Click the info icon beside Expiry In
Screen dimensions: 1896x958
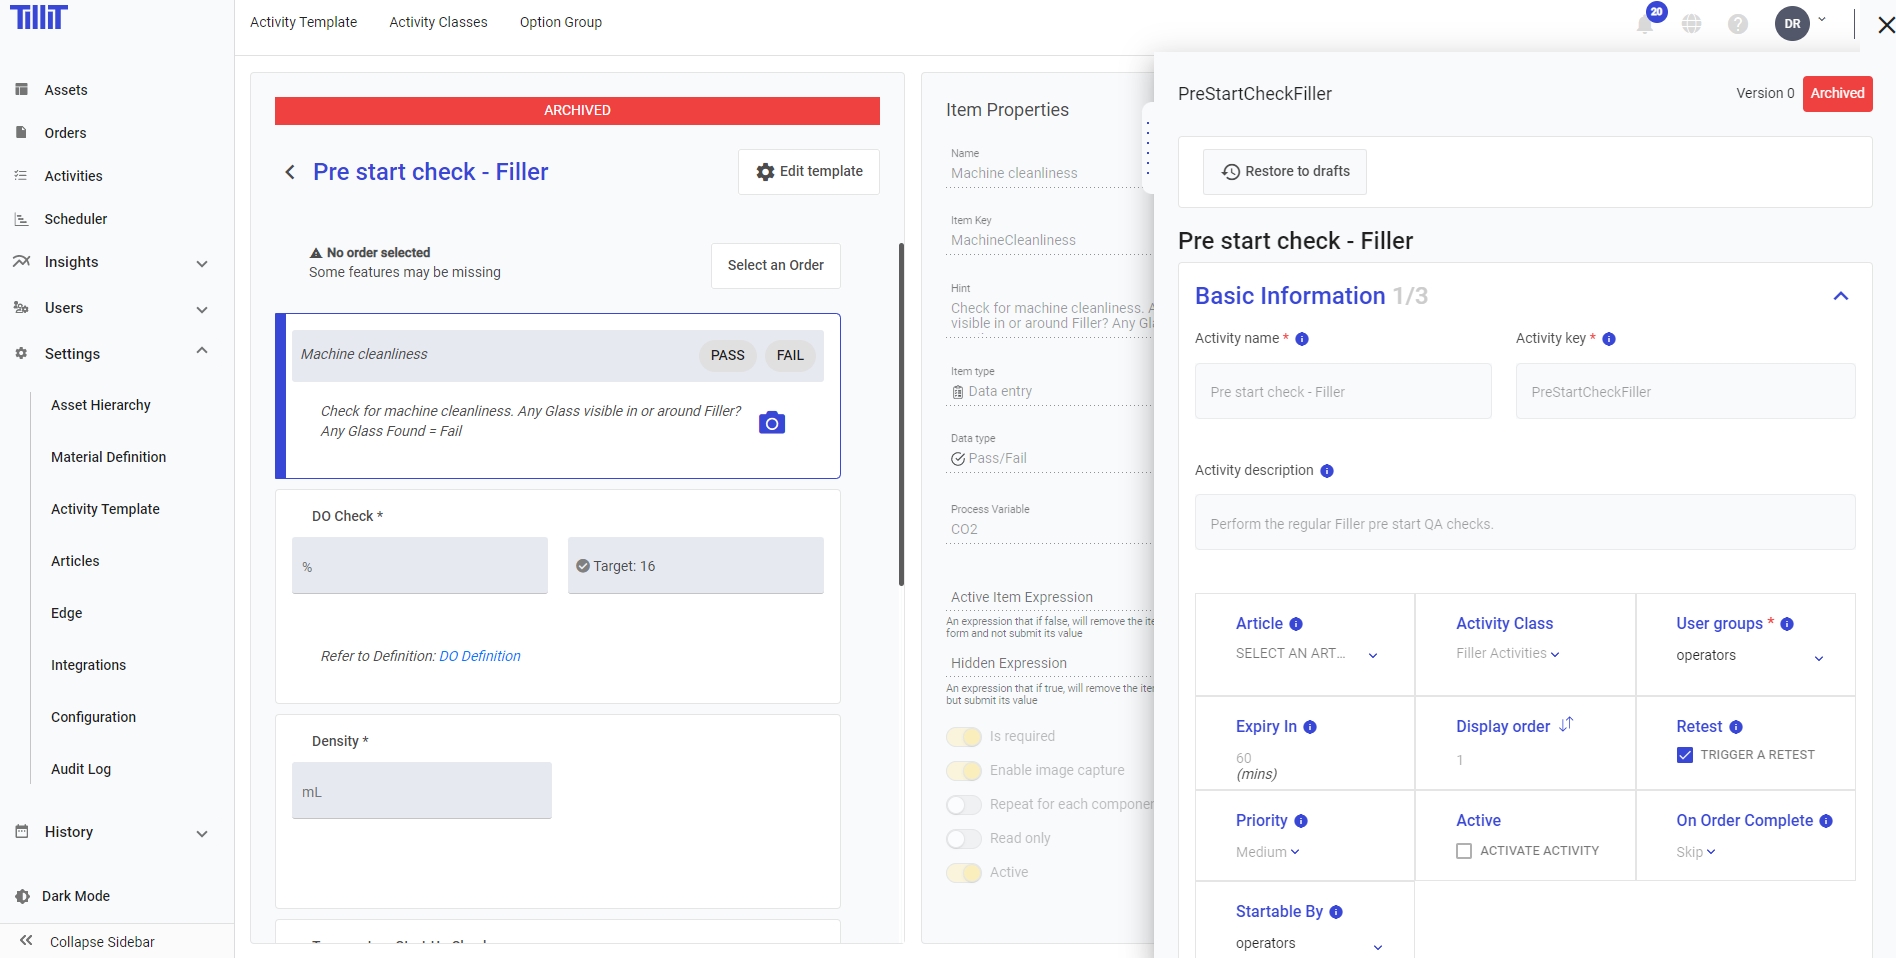(1310, 727)
